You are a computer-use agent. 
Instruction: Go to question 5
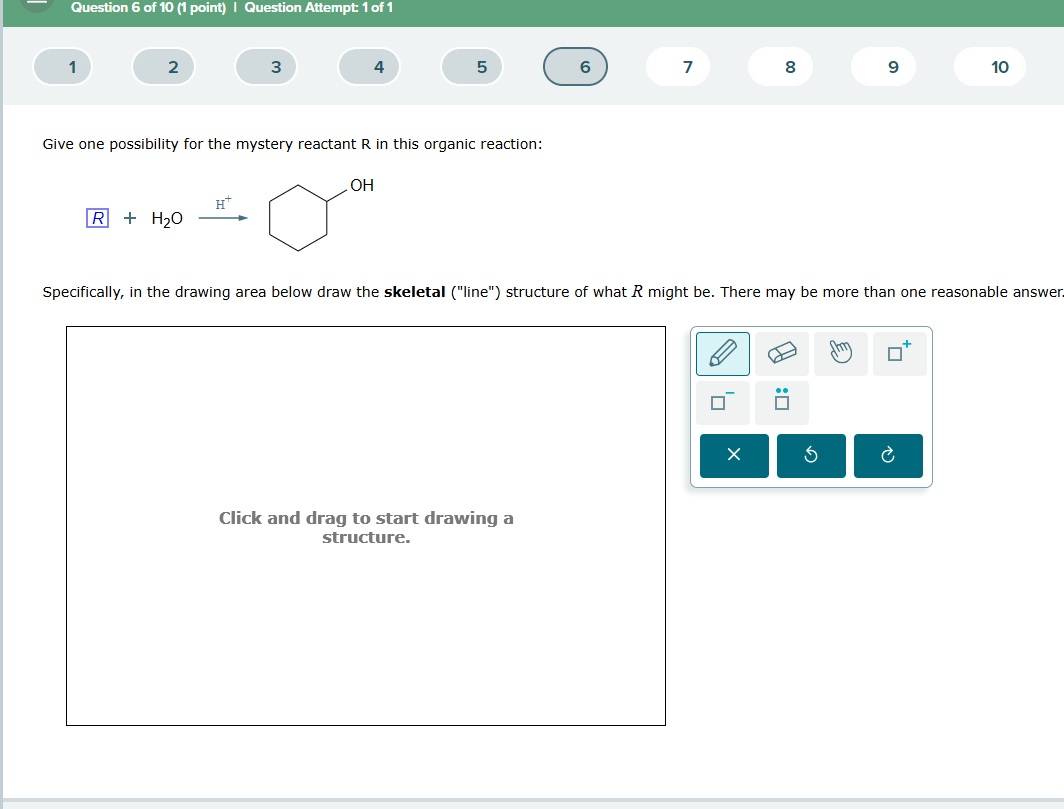point(472,66)
